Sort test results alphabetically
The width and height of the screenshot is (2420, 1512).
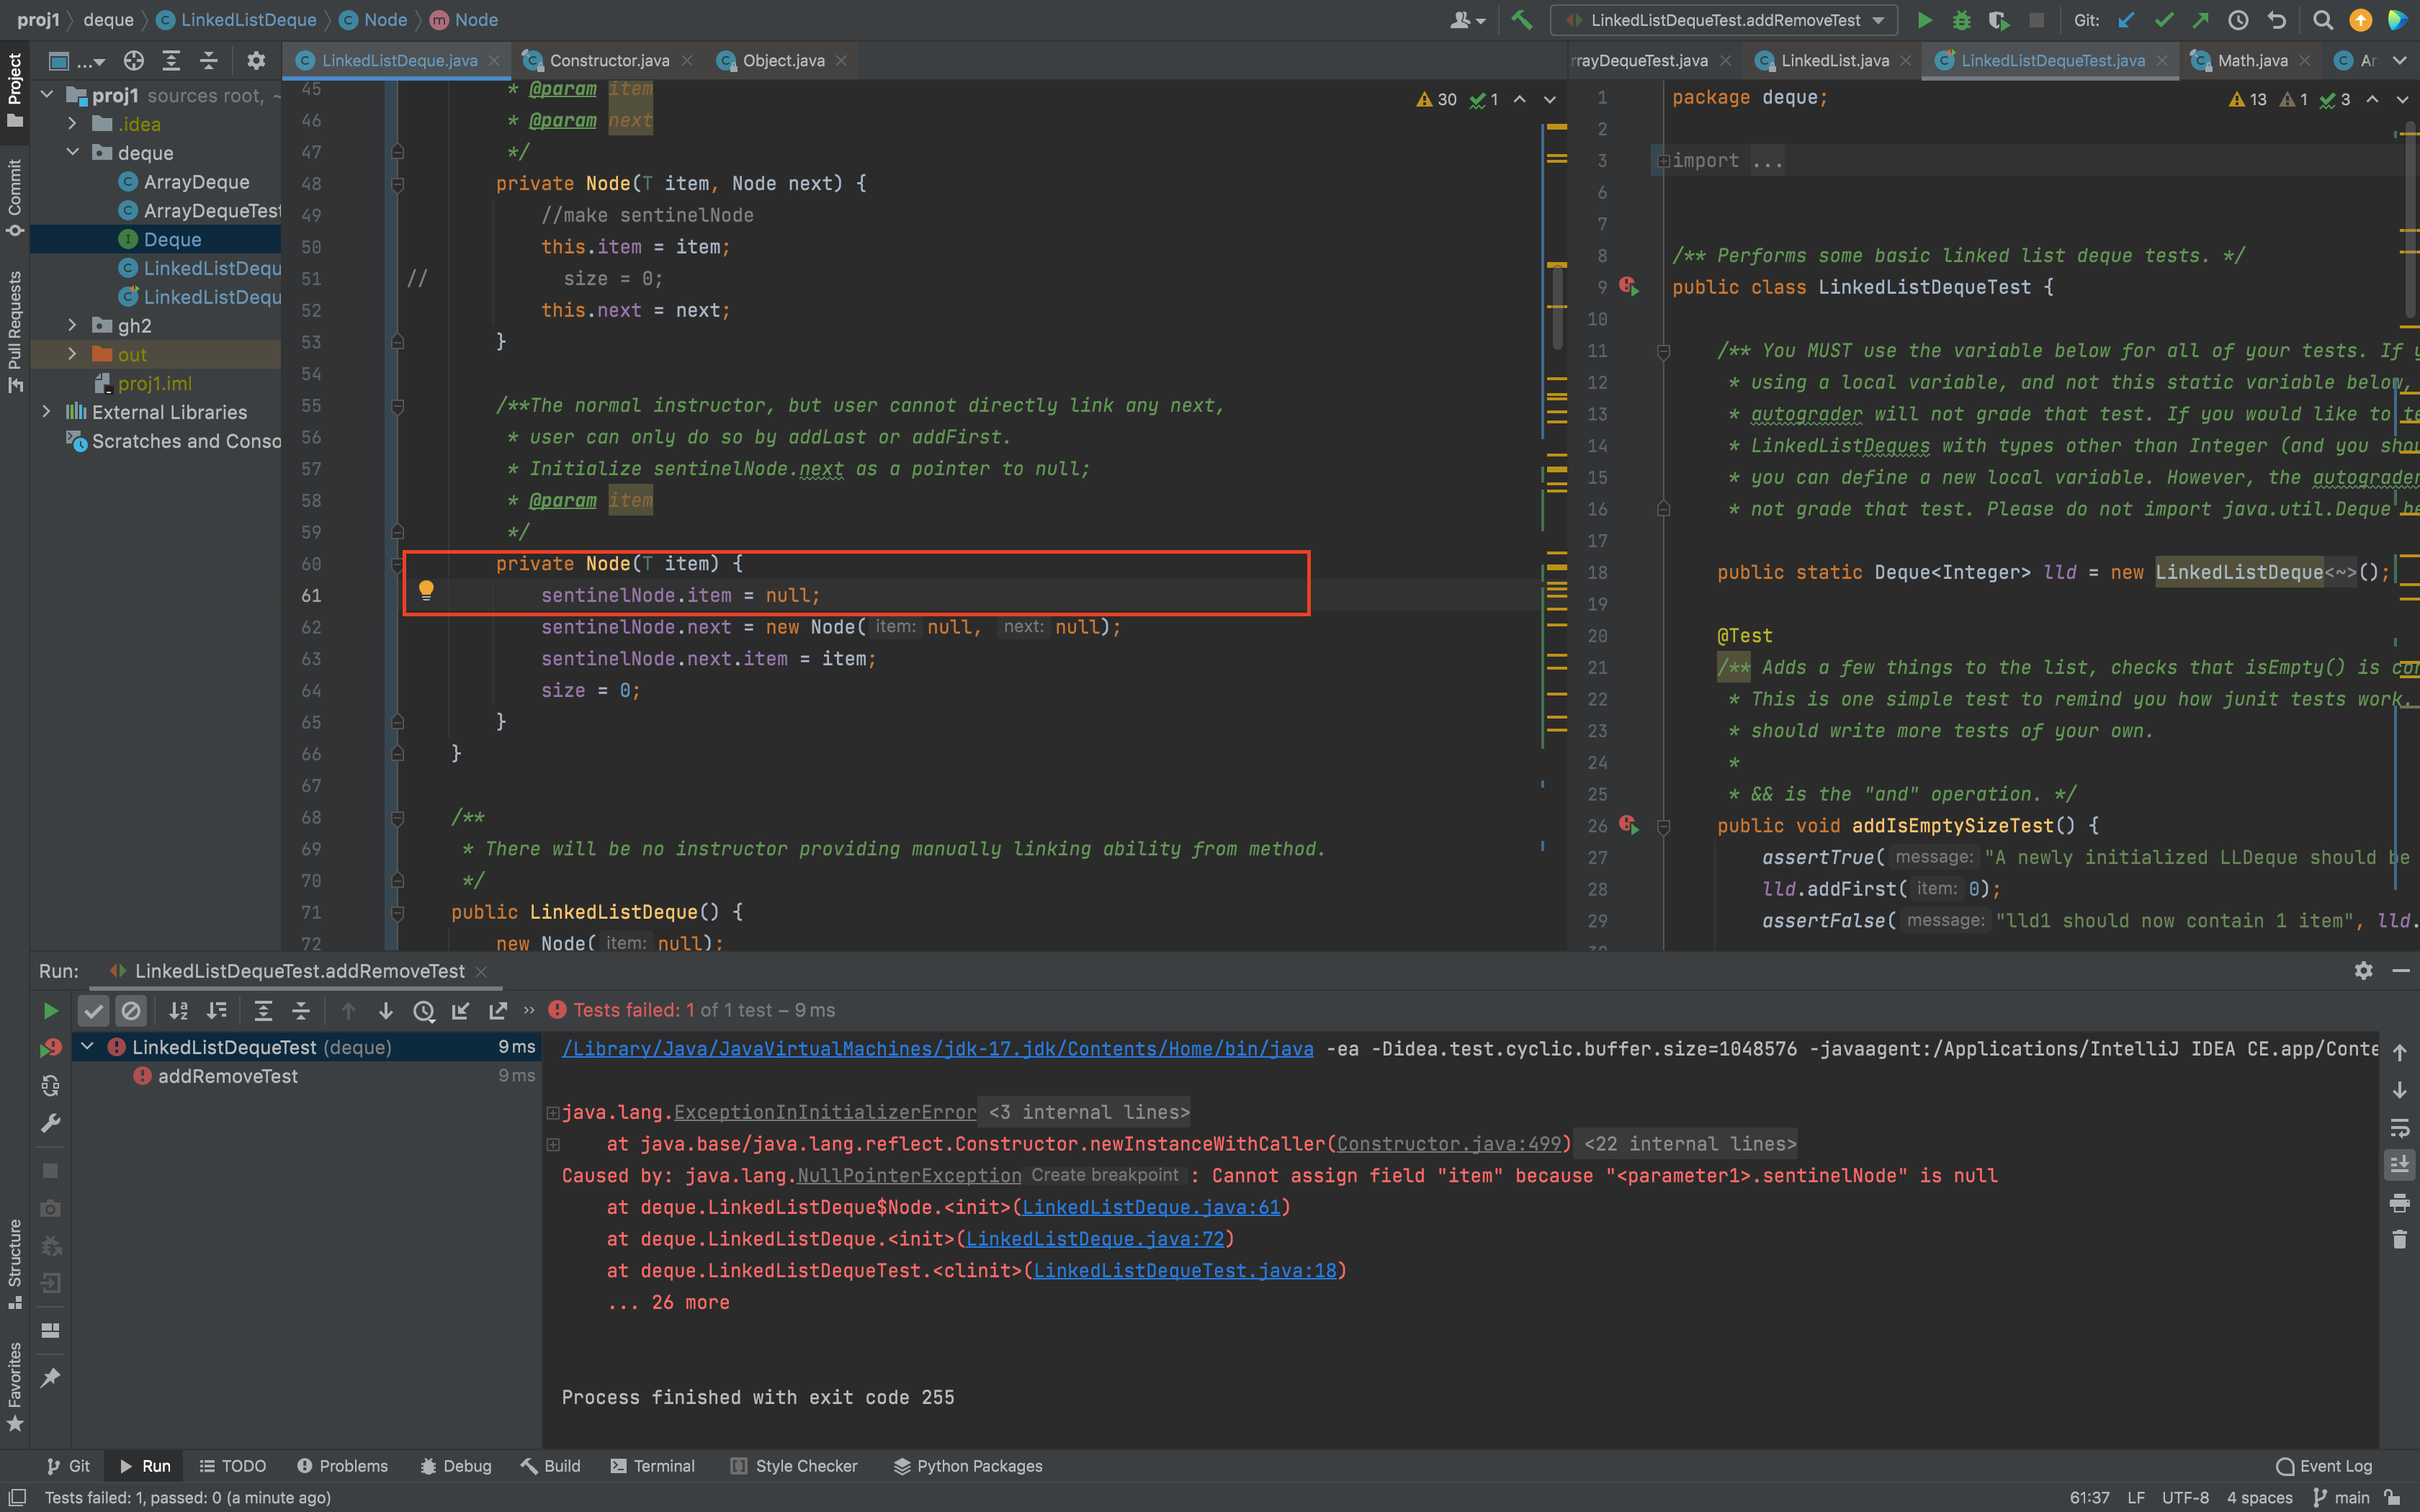tap(179, 1011)
